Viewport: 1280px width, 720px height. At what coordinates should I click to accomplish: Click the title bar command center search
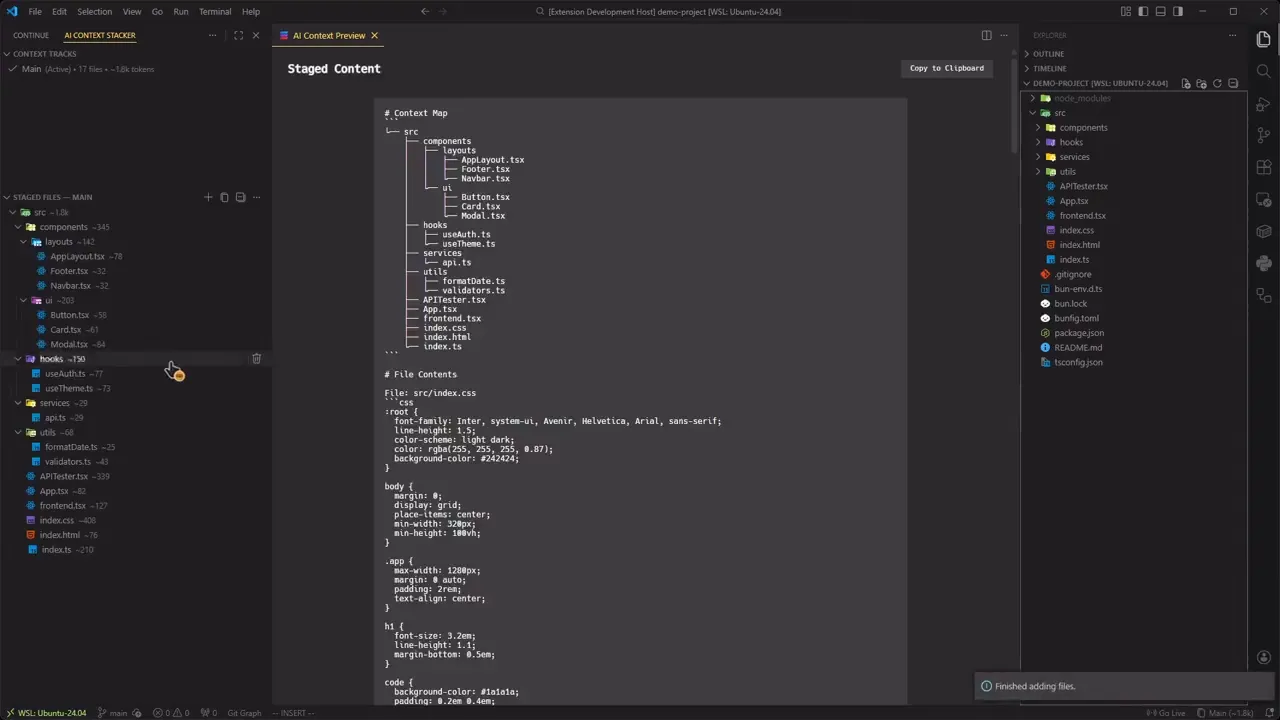coord(658,11)
